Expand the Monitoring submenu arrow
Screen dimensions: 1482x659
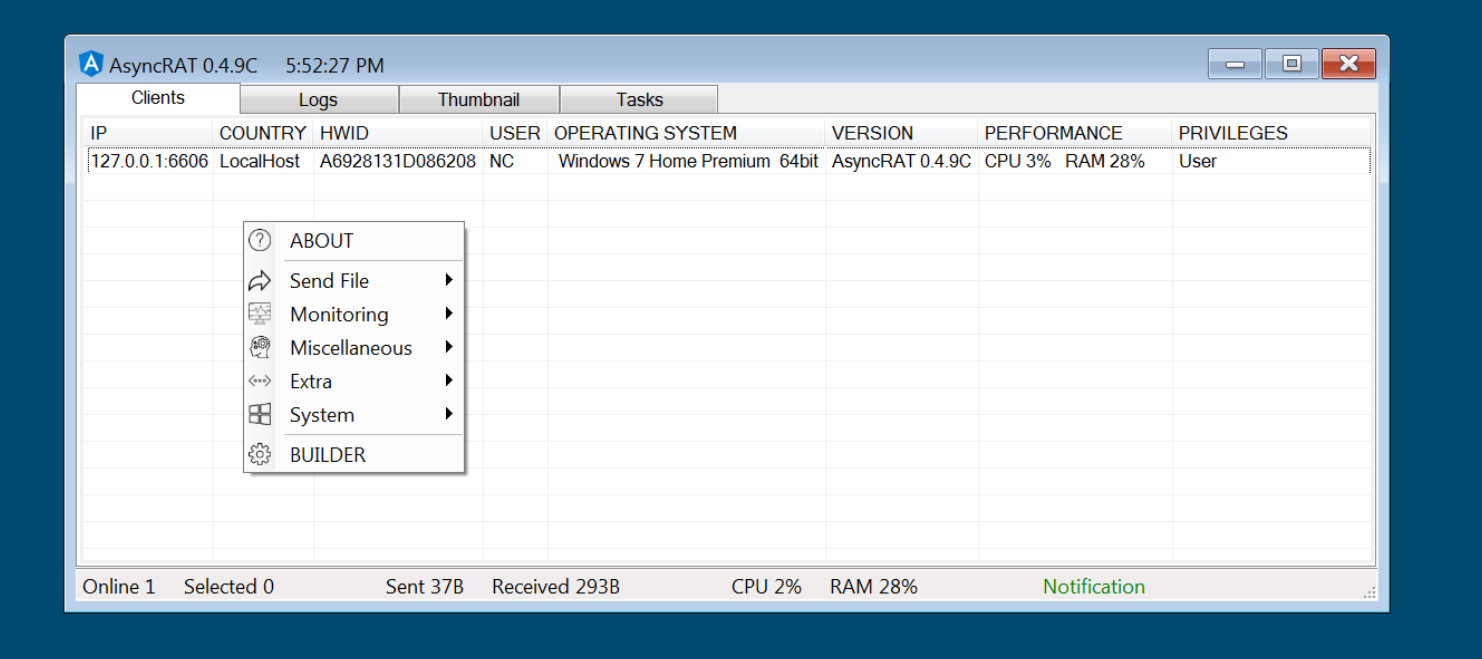449,314
